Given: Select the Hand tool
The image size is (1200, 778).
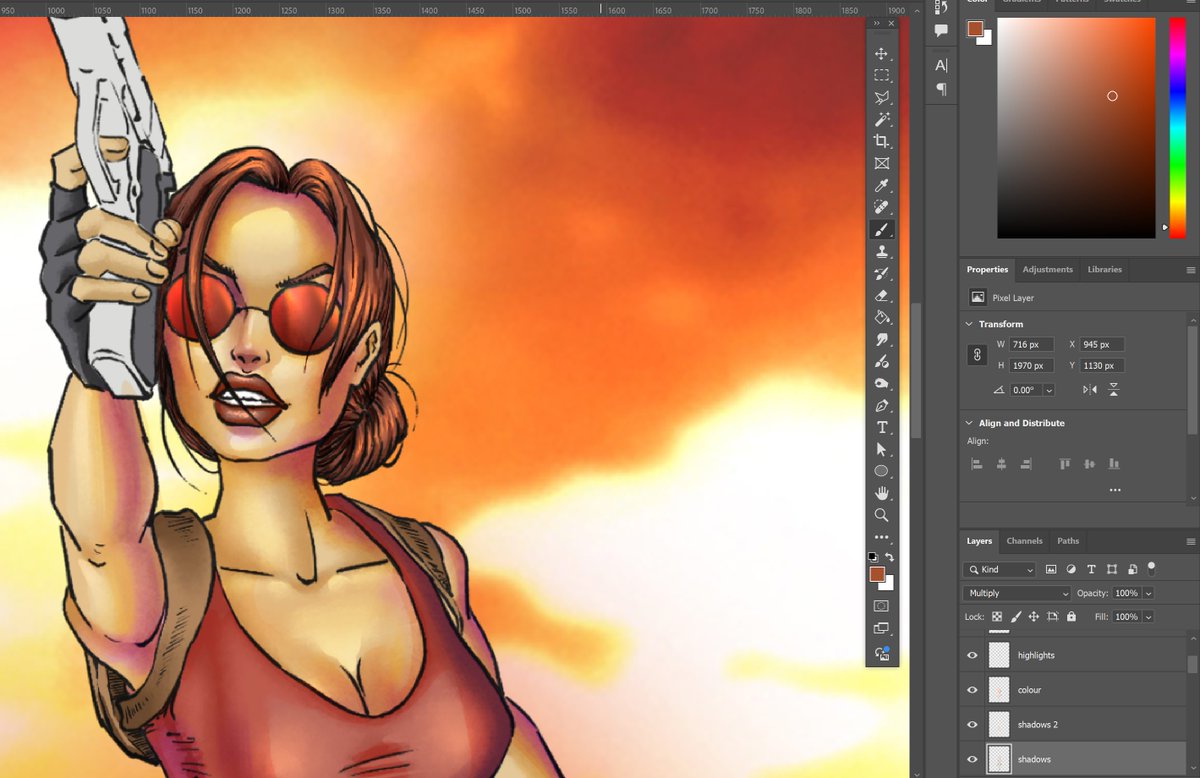Looking at the screenshot, I should point(881,493).
